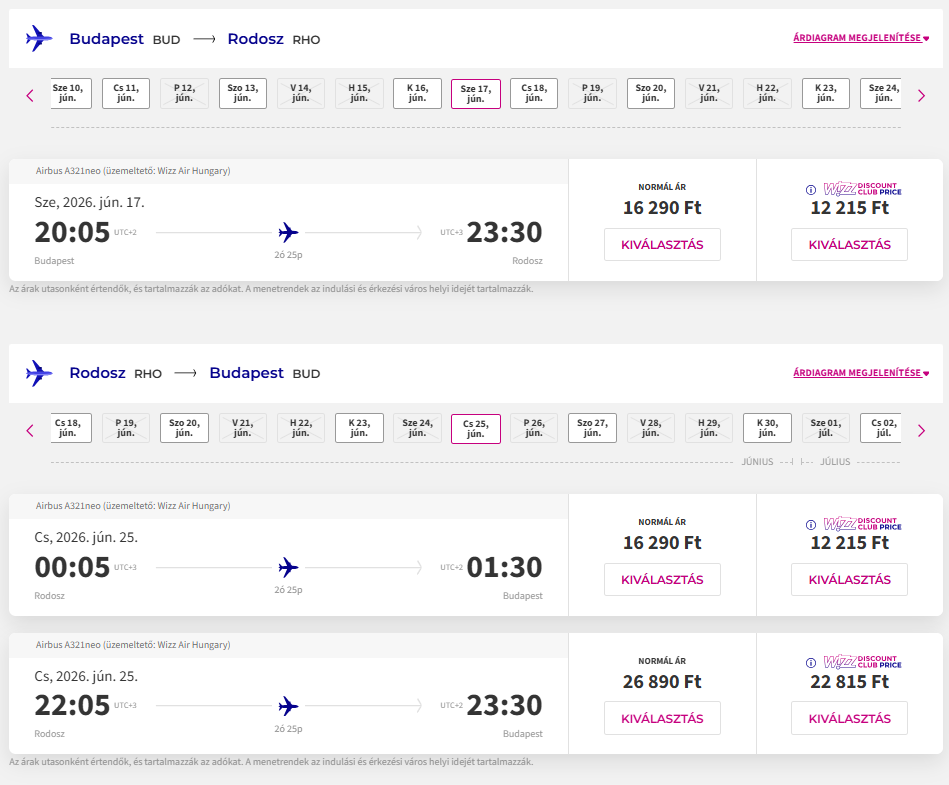
Task: Show later outbound dates with right arrow
Action: 921,96
